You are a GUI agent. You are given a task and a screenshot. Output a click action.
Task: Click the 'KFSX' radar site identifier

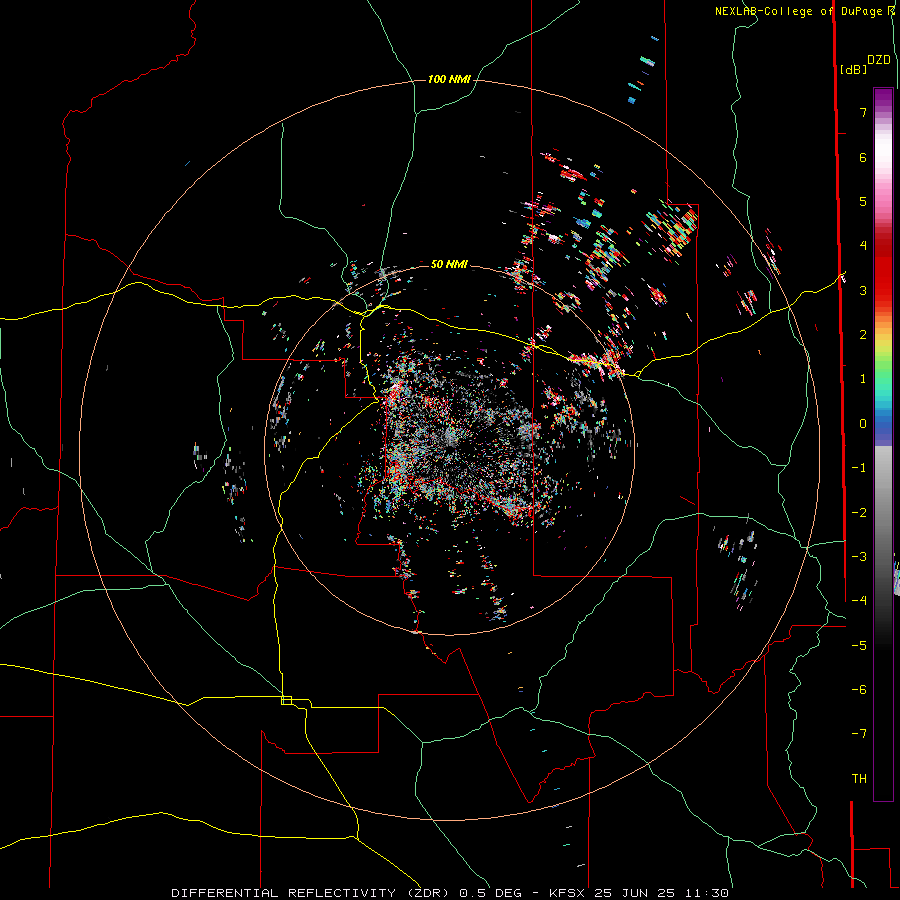(x=569, y=893)
